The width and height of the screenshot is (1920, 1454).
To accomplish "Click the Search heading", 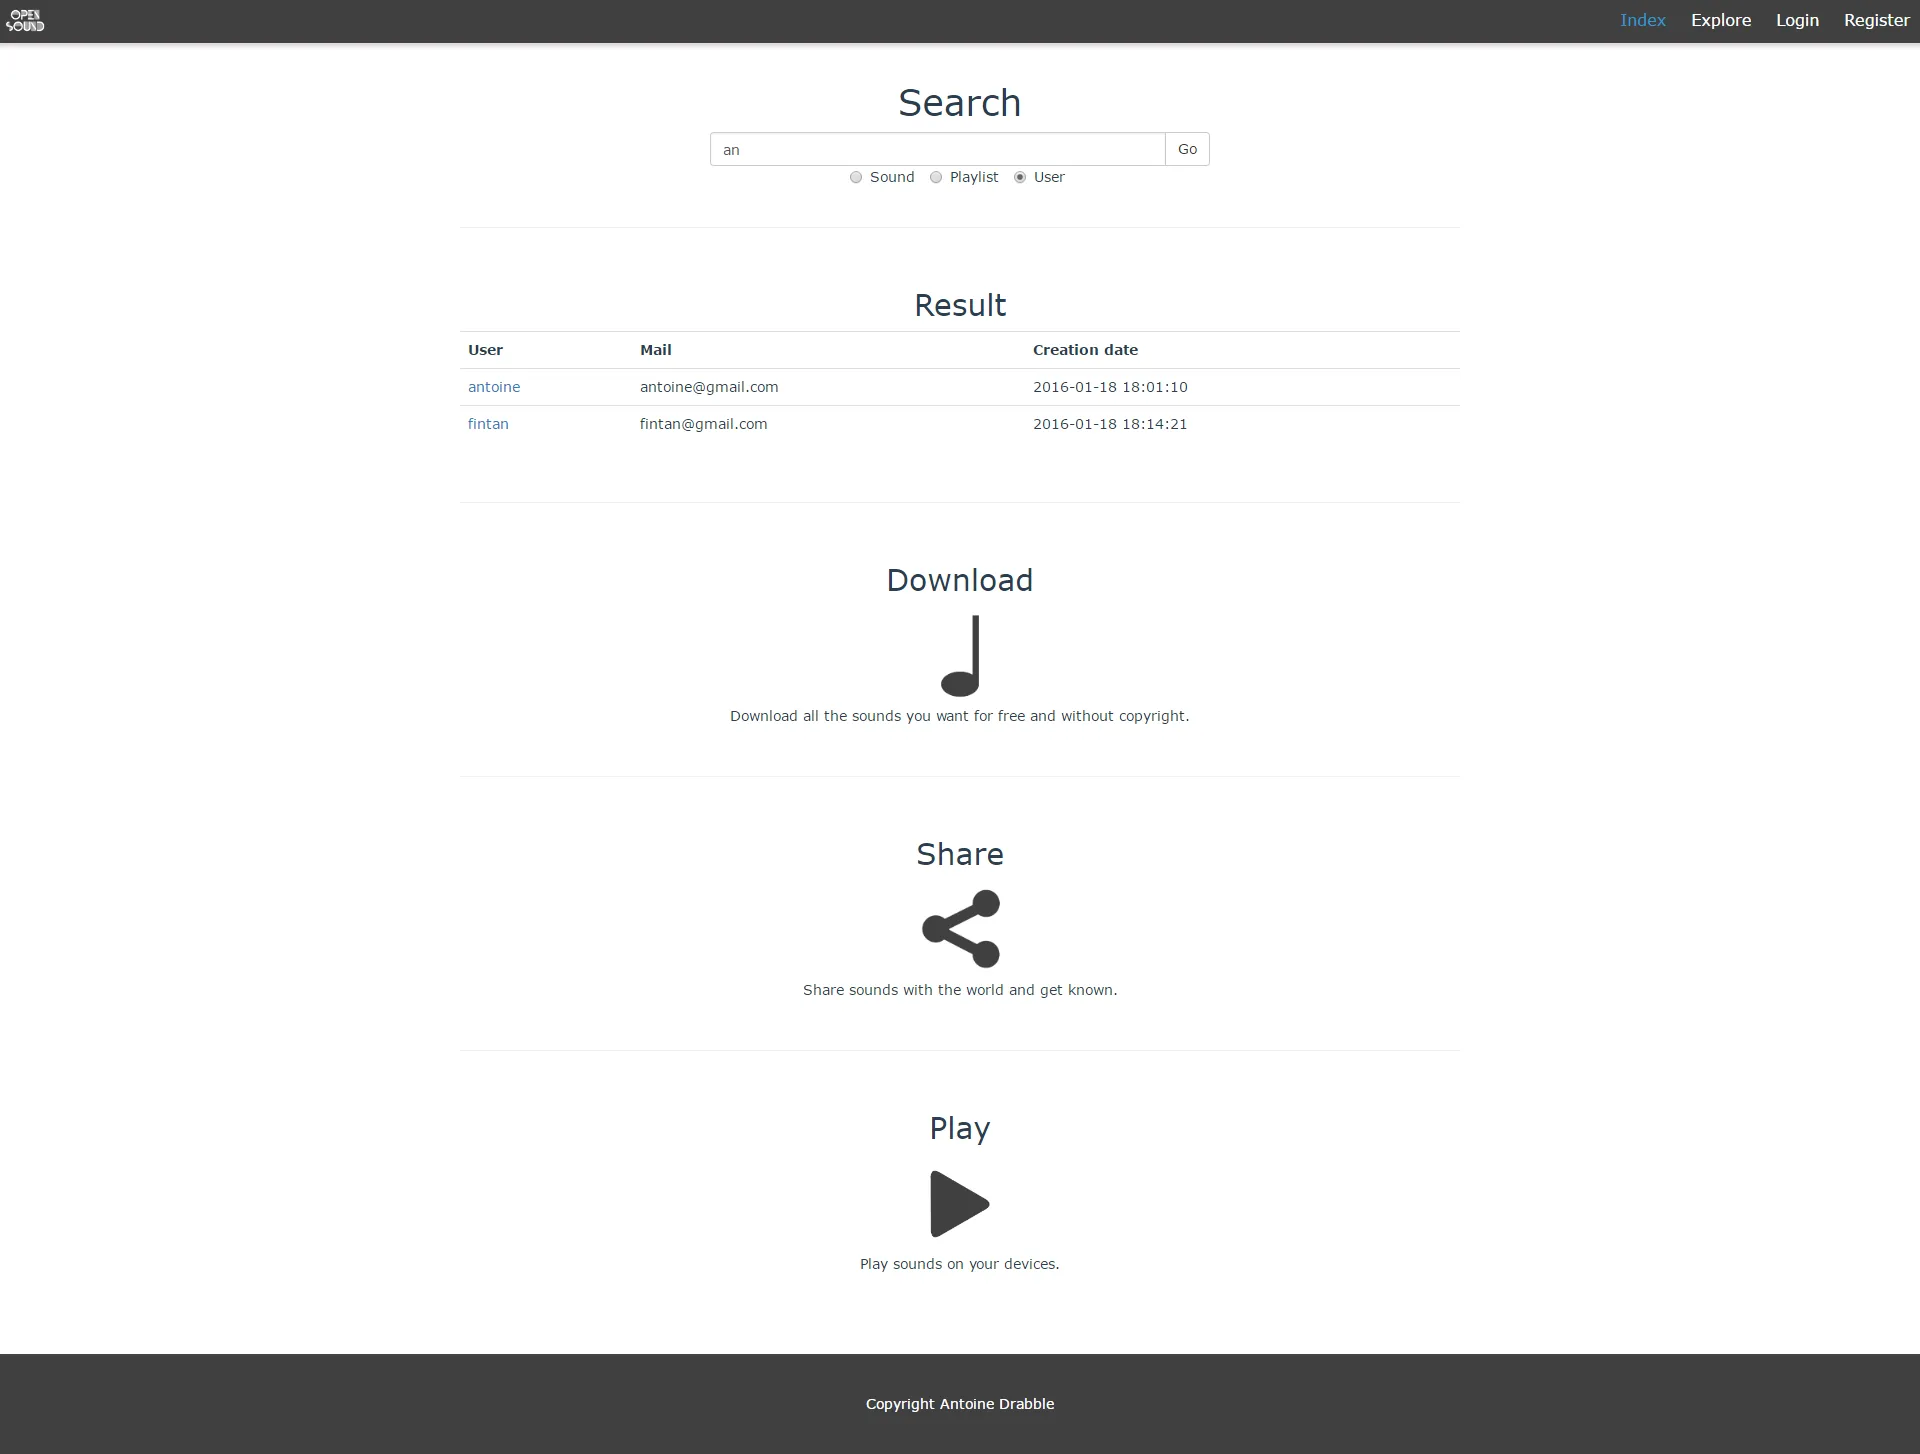I will click(960, 103).
